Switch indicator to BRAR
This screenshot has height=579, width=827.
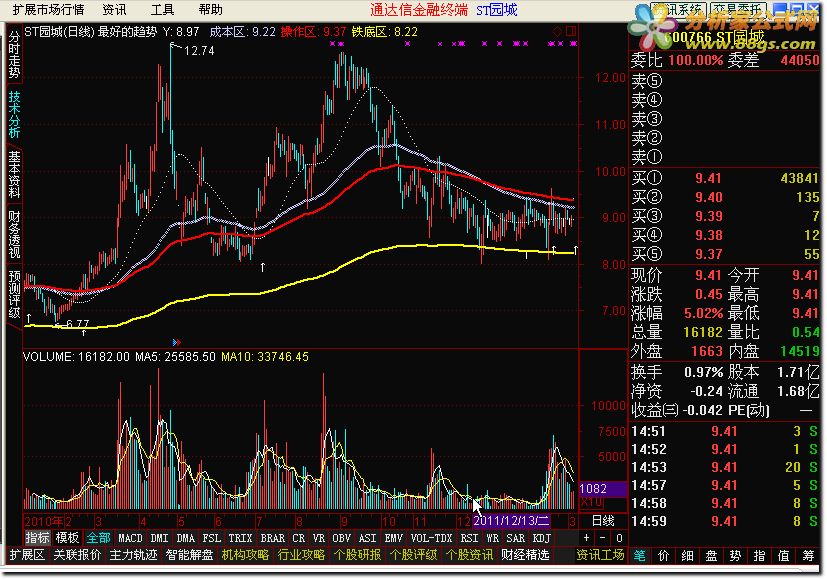[273, 538]
